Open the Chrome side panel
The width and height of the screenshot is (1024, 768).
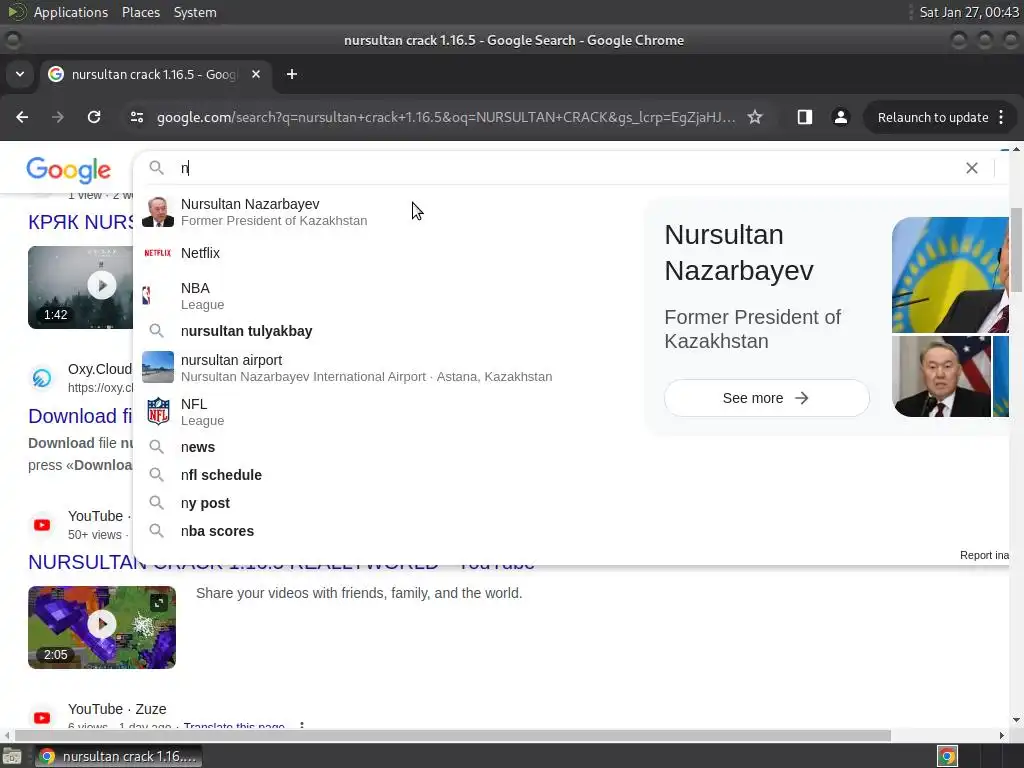click(805, 117)
